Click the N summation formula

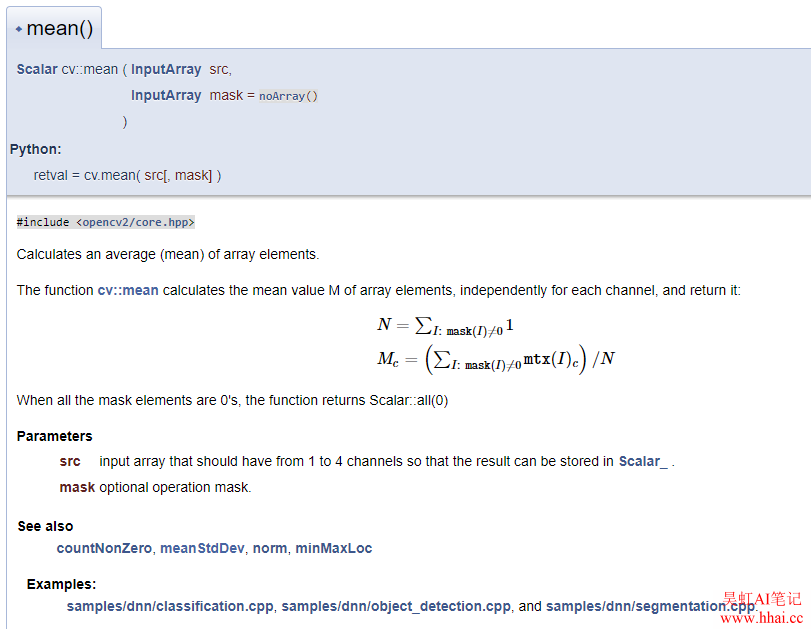445,325
